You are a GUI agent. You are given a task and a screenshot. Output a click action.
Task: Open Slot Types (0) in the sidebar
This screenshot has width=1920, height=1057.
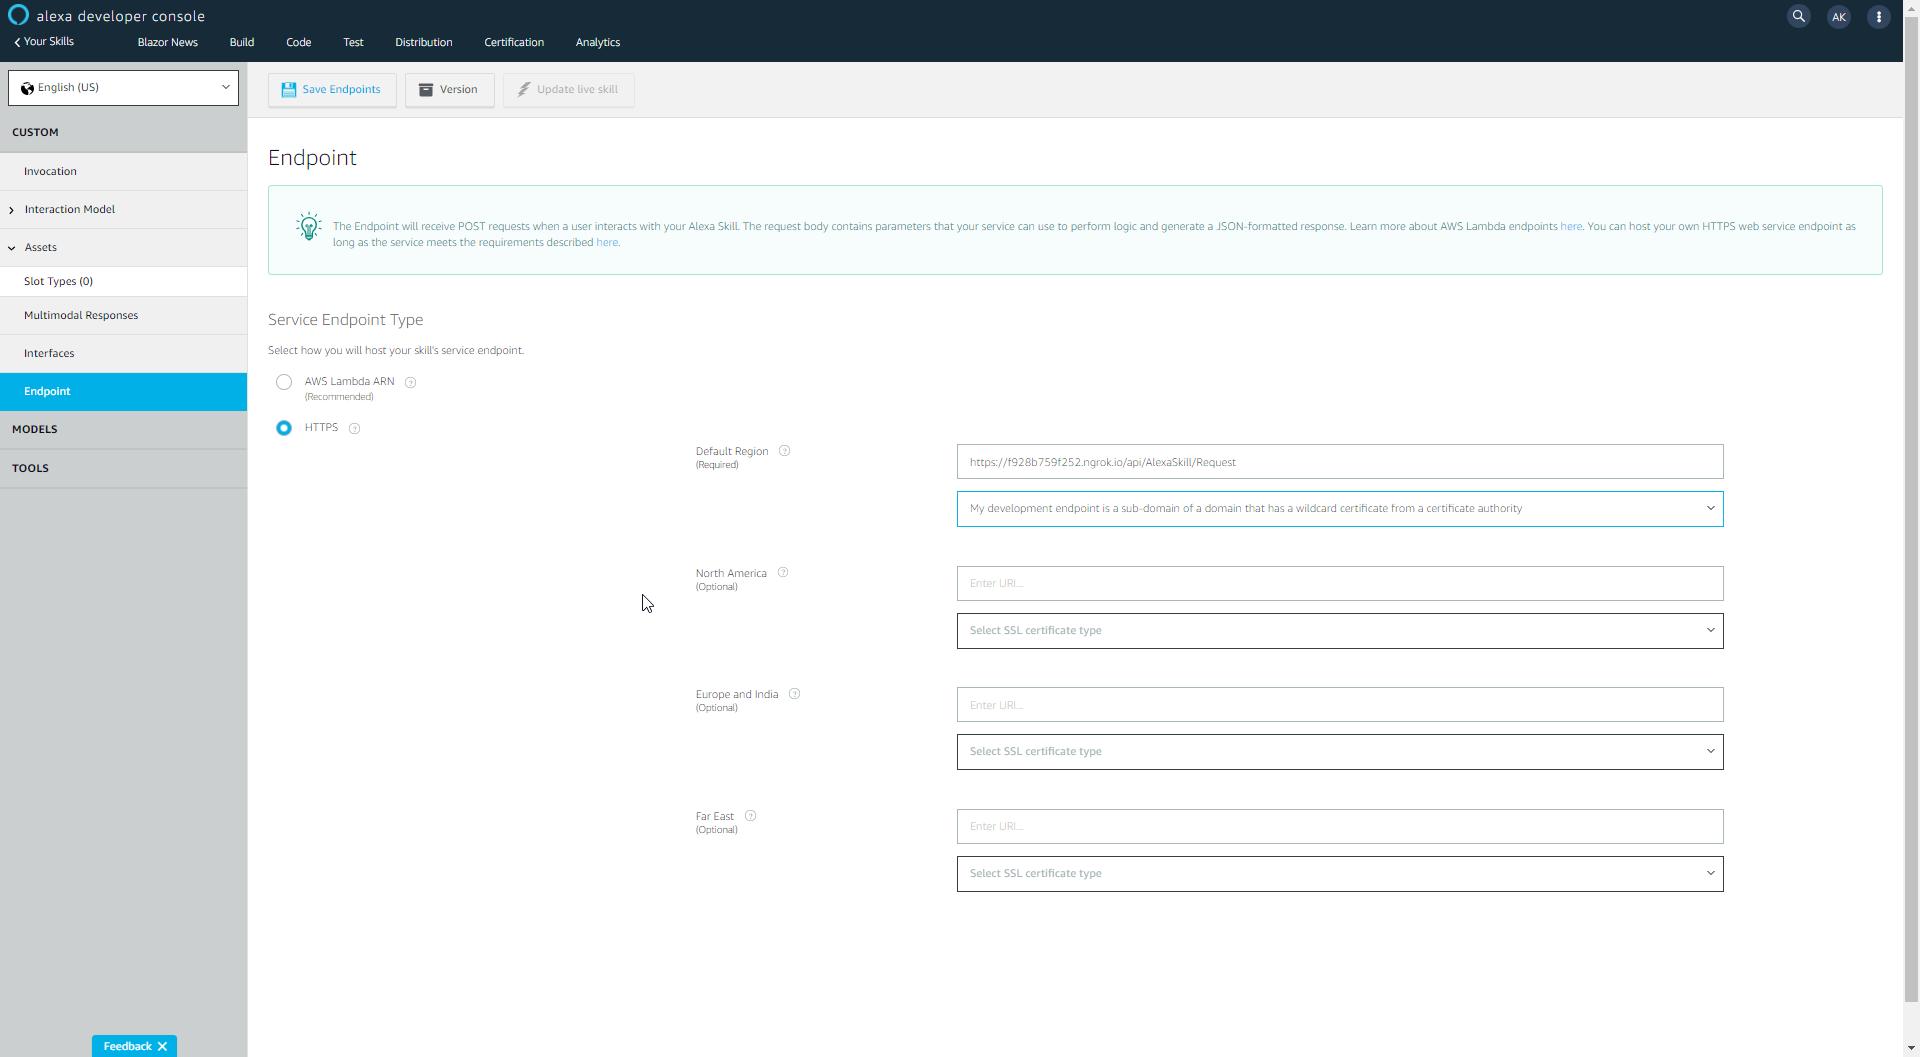pyautogui.click(x=123, y=282)
